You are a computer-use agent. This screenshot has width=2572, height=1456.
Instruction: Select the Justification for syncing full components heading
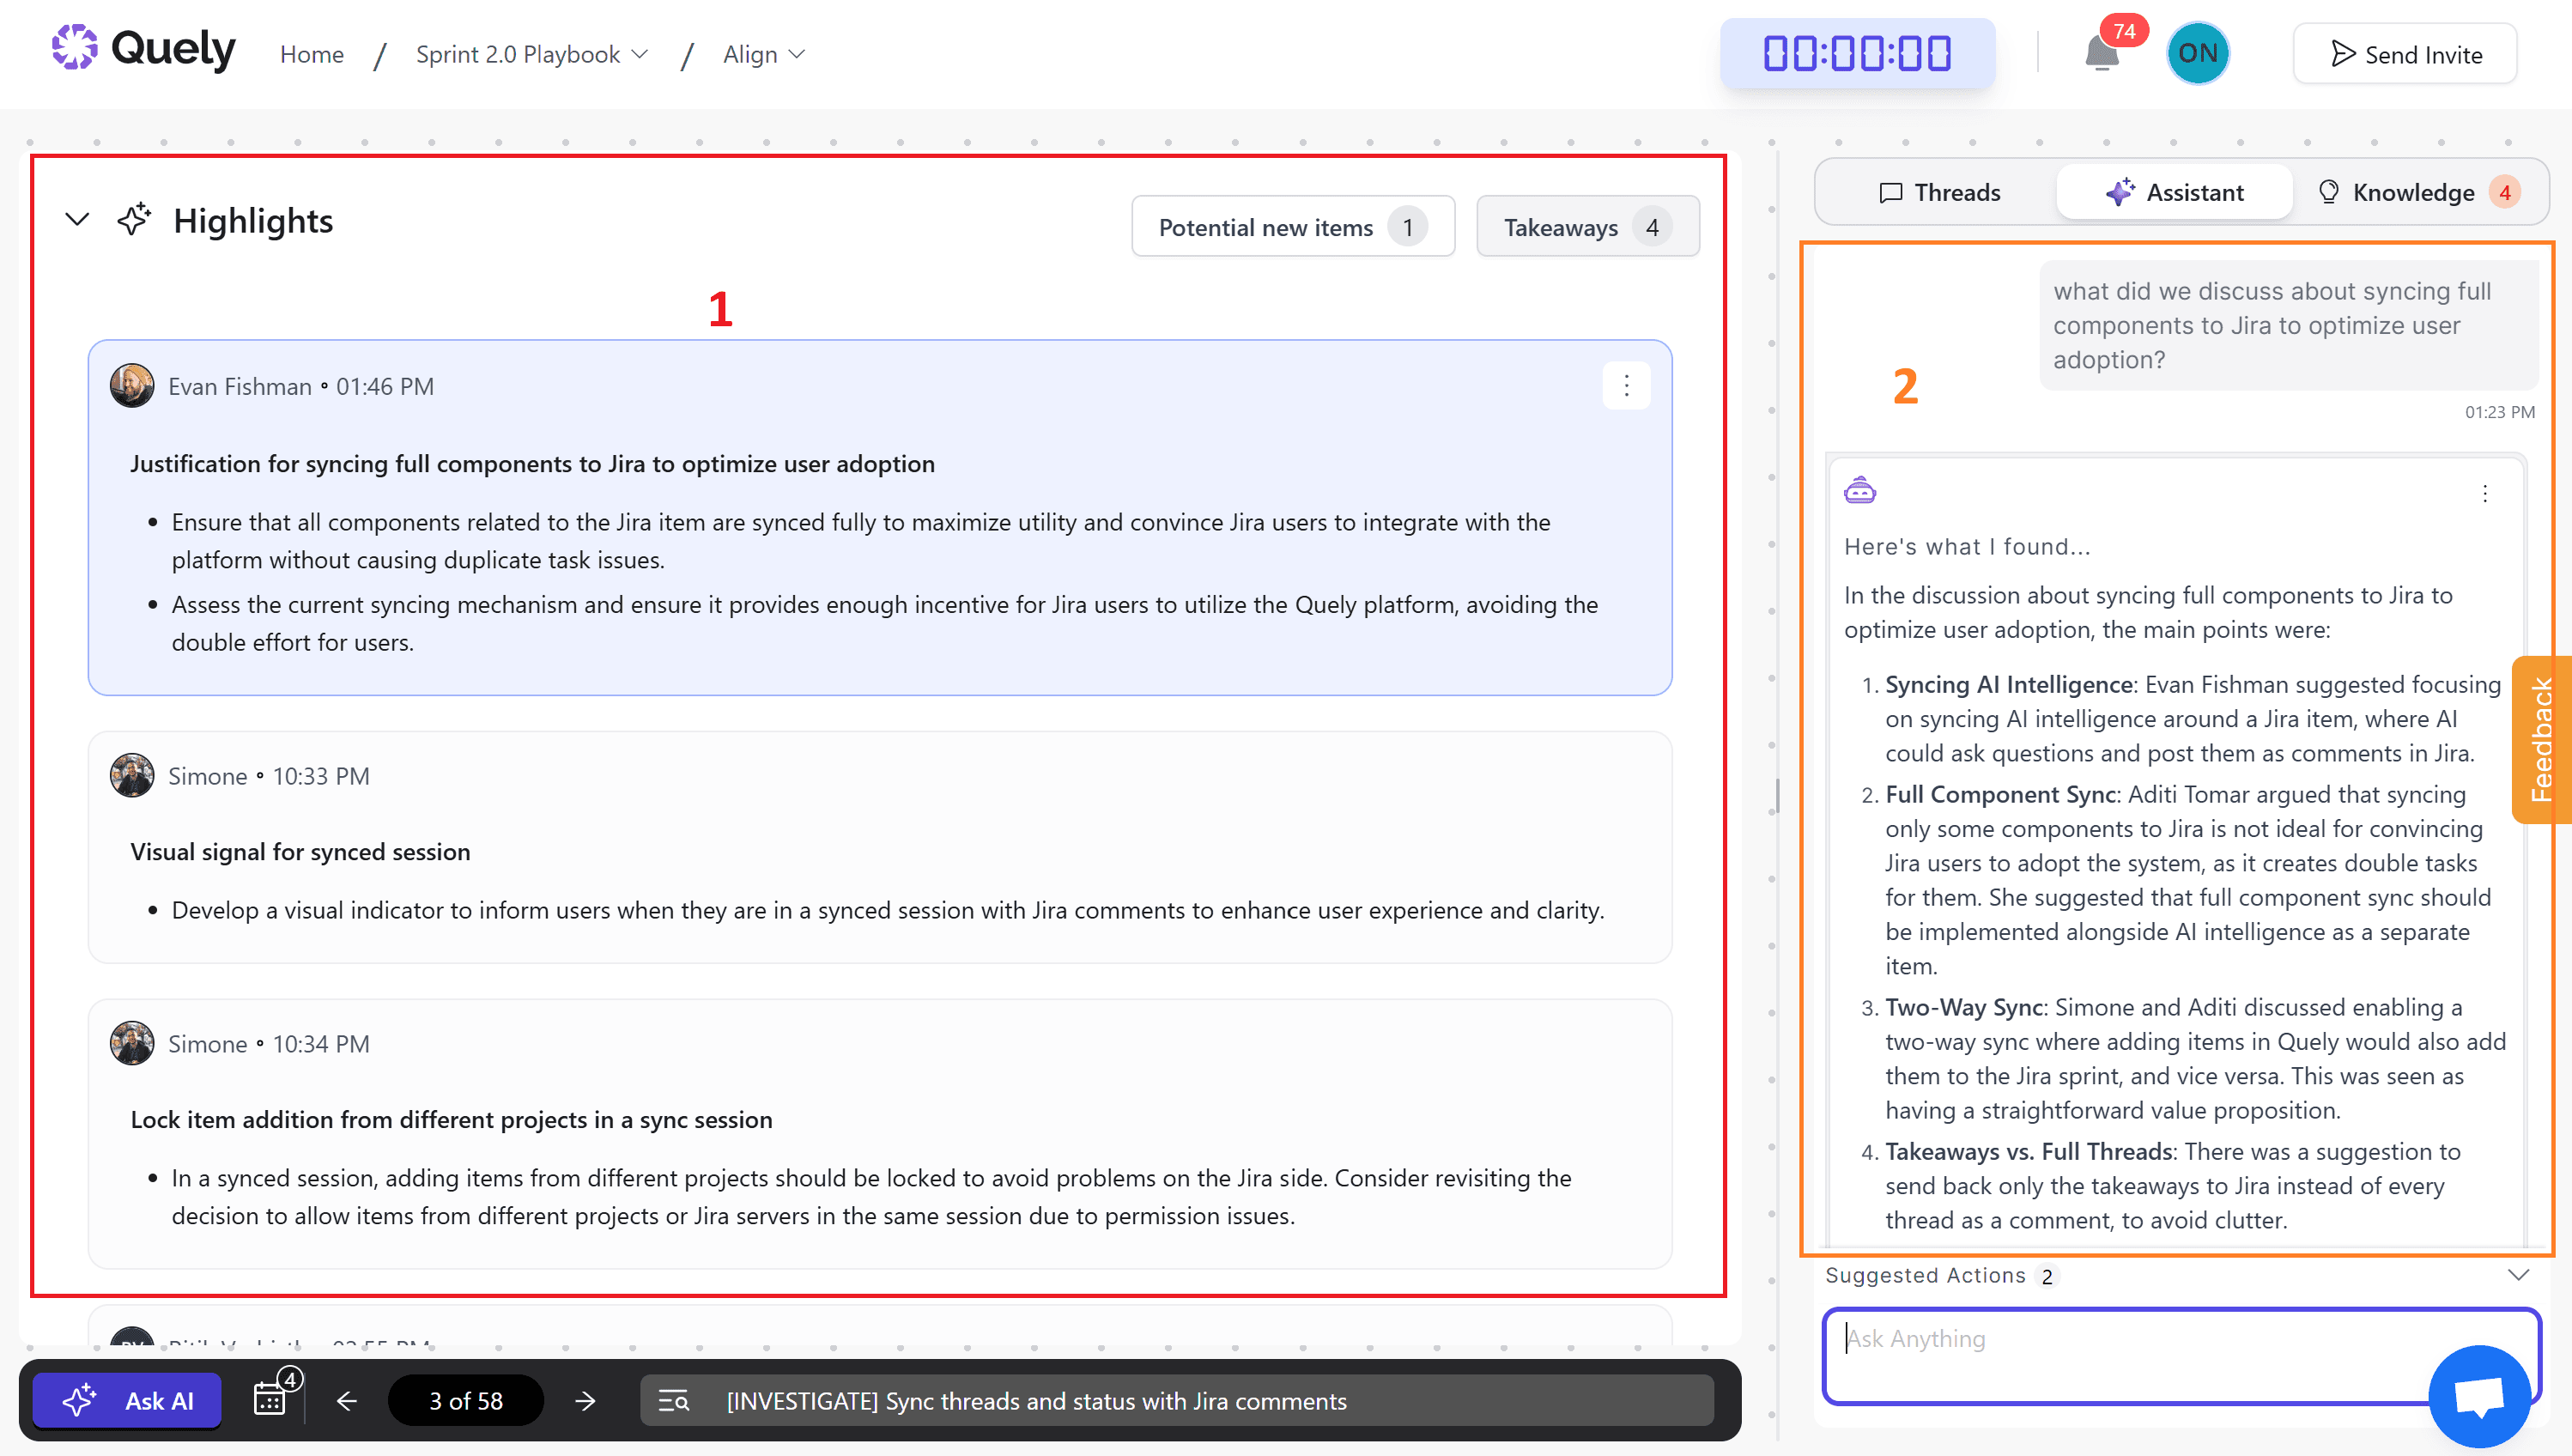click(532, 464)
